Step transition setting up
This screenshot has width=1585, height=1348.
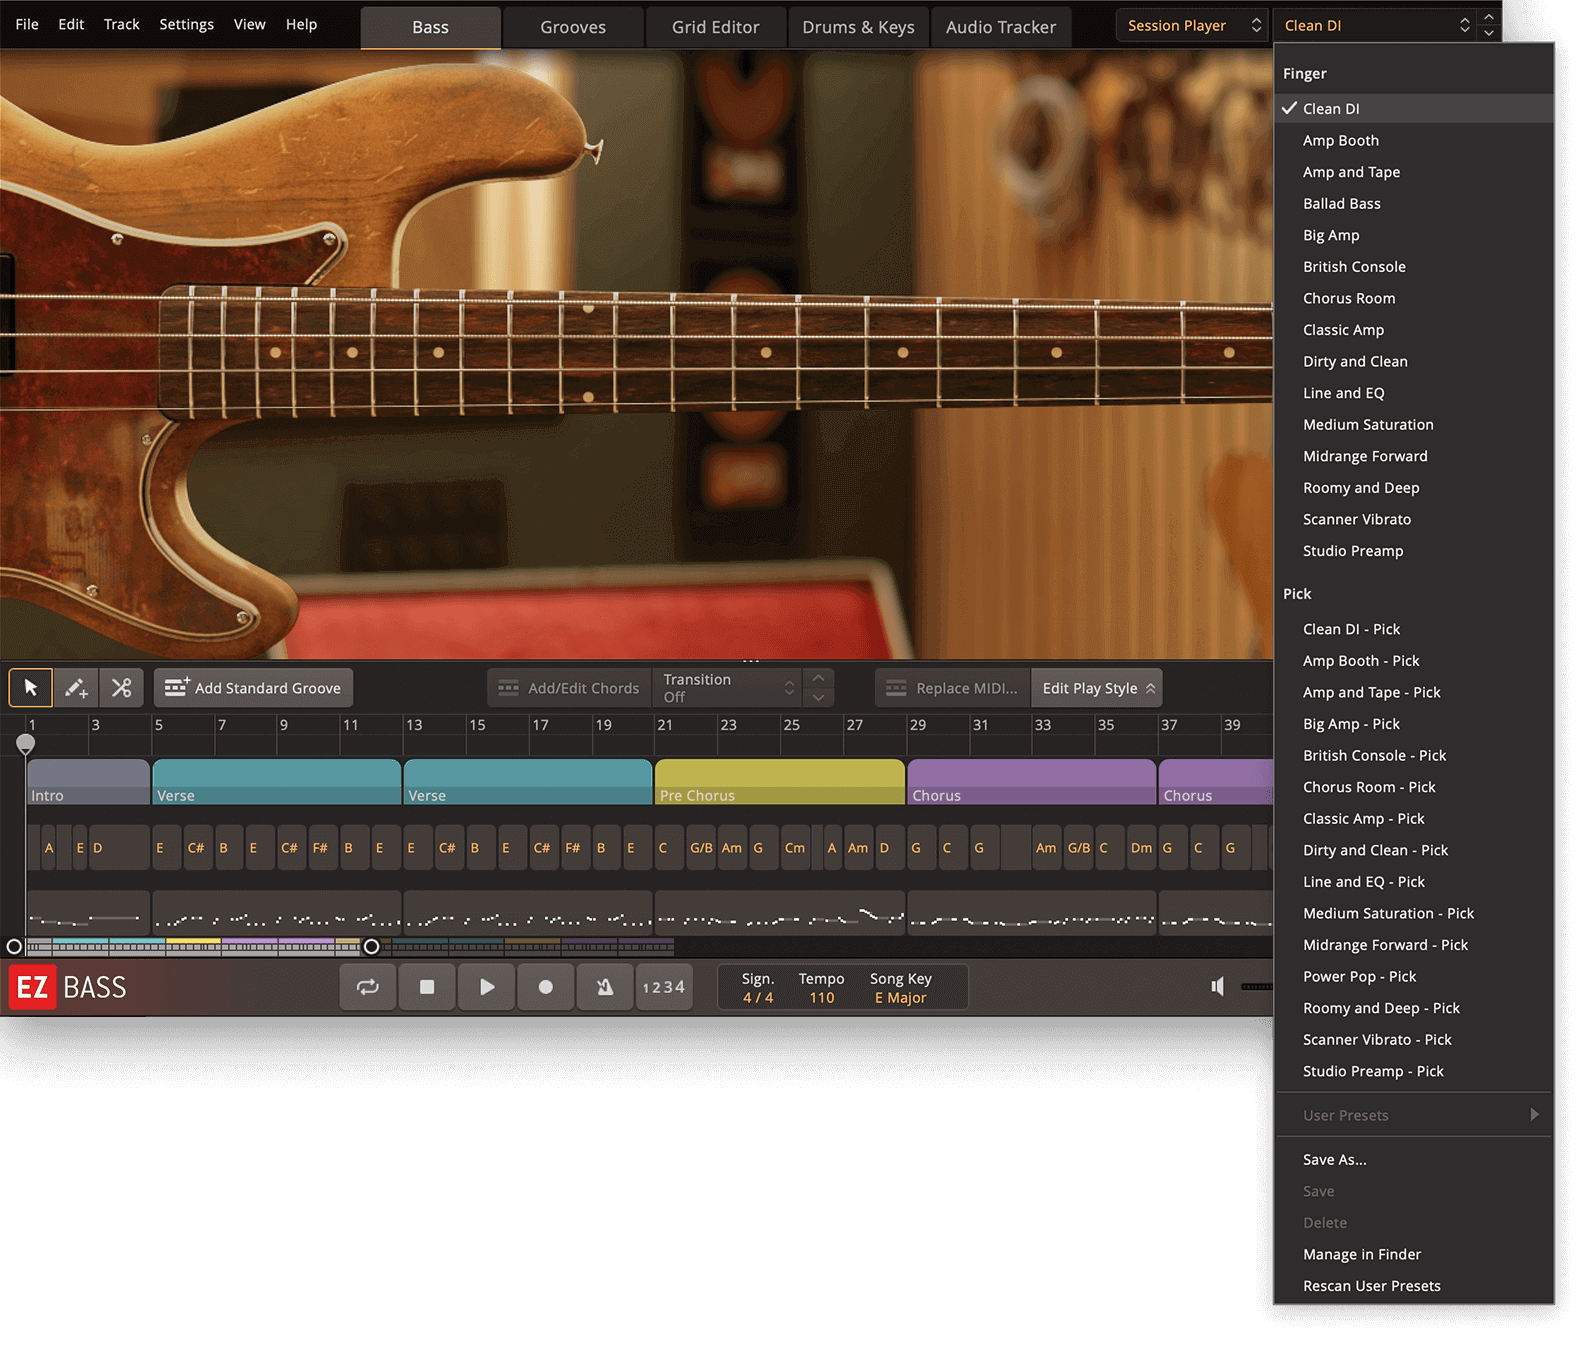point(819,678)
